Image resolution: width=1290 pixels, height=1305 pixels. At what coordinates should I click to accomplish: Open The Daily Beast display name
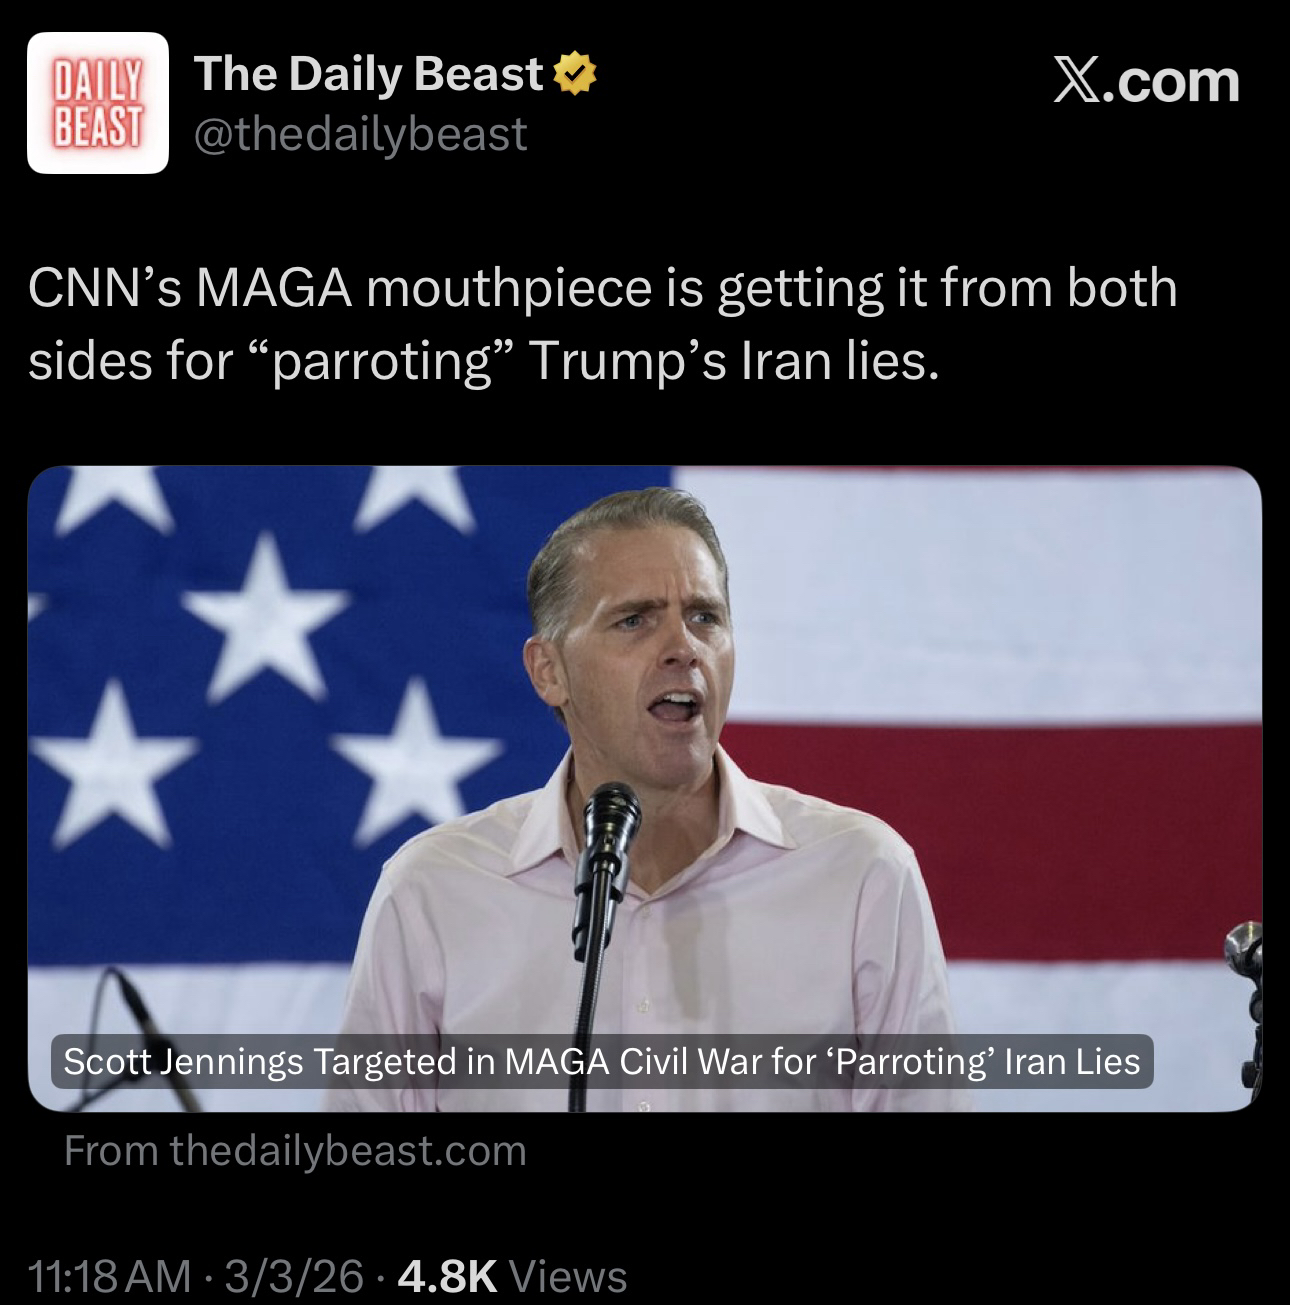[x=368, y=74]
